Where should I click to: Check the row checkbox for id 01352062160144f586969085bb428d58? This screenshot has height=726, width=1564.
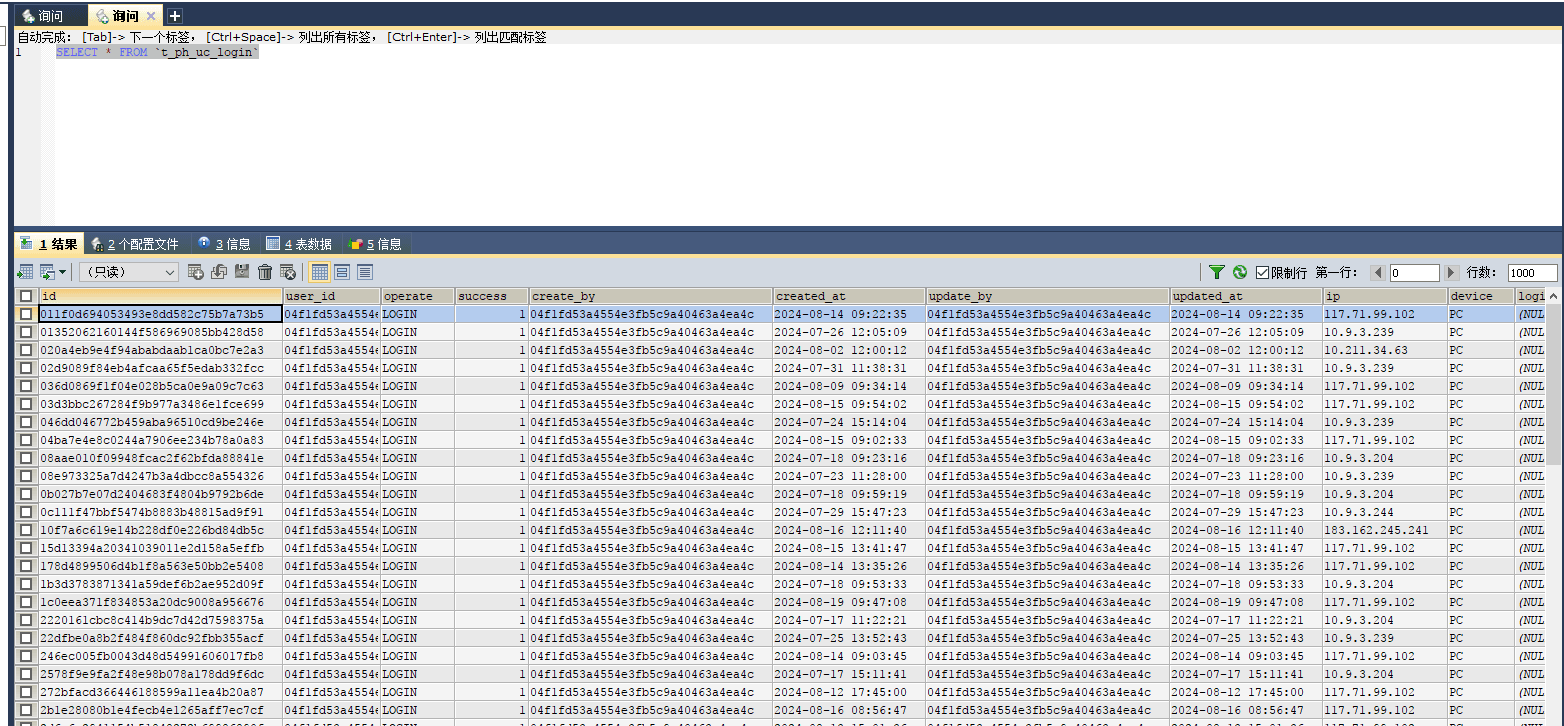coord(26,332)
